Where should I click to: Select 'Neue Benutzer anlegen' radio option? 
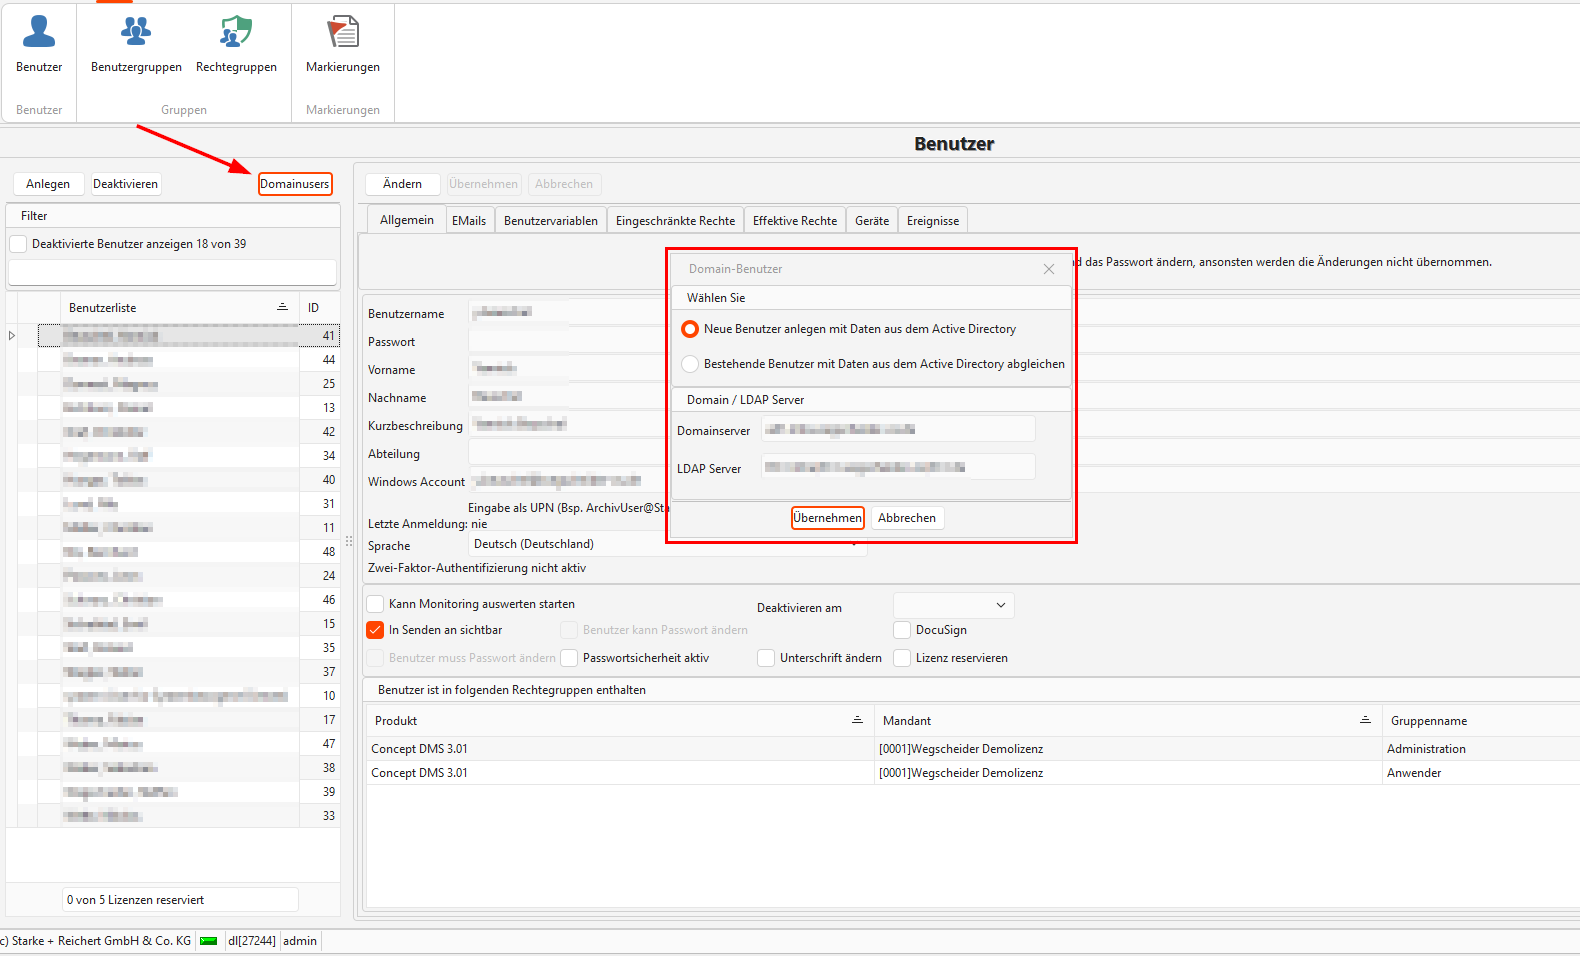click(x=690, y=329)
